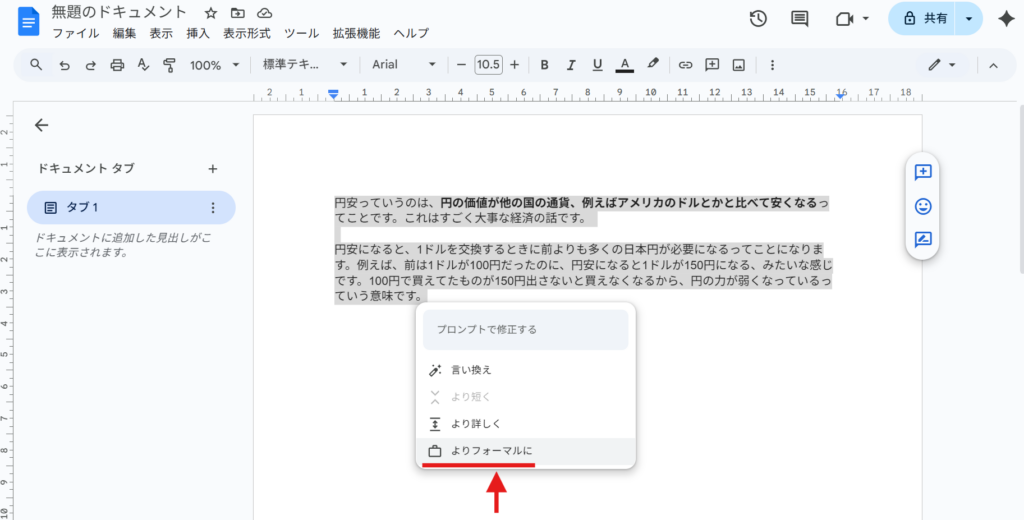The image size is (1024, 520).
Task: Open the 100% zoom dropdown
Action: [215, 65]
